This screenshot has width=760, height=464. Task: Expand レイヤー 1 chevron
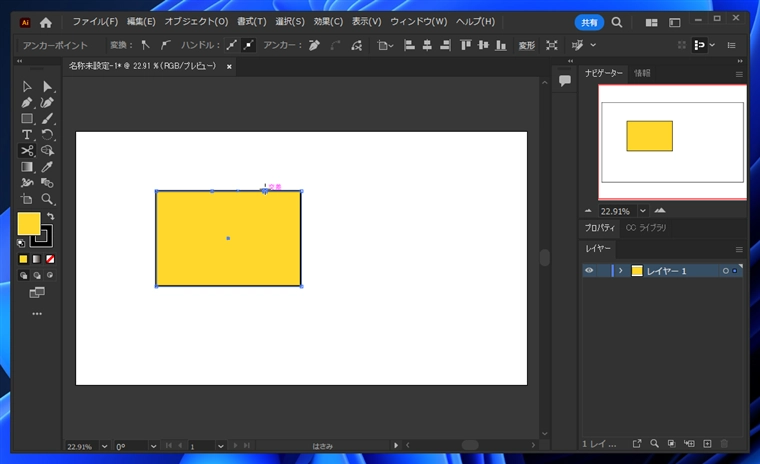point(620,271)
